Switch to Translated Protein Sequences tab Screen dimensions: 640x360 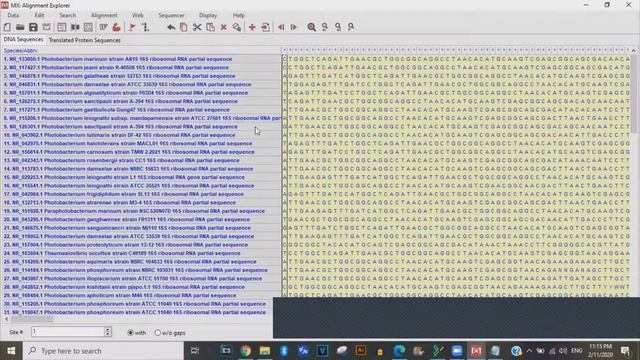point(84,40)
